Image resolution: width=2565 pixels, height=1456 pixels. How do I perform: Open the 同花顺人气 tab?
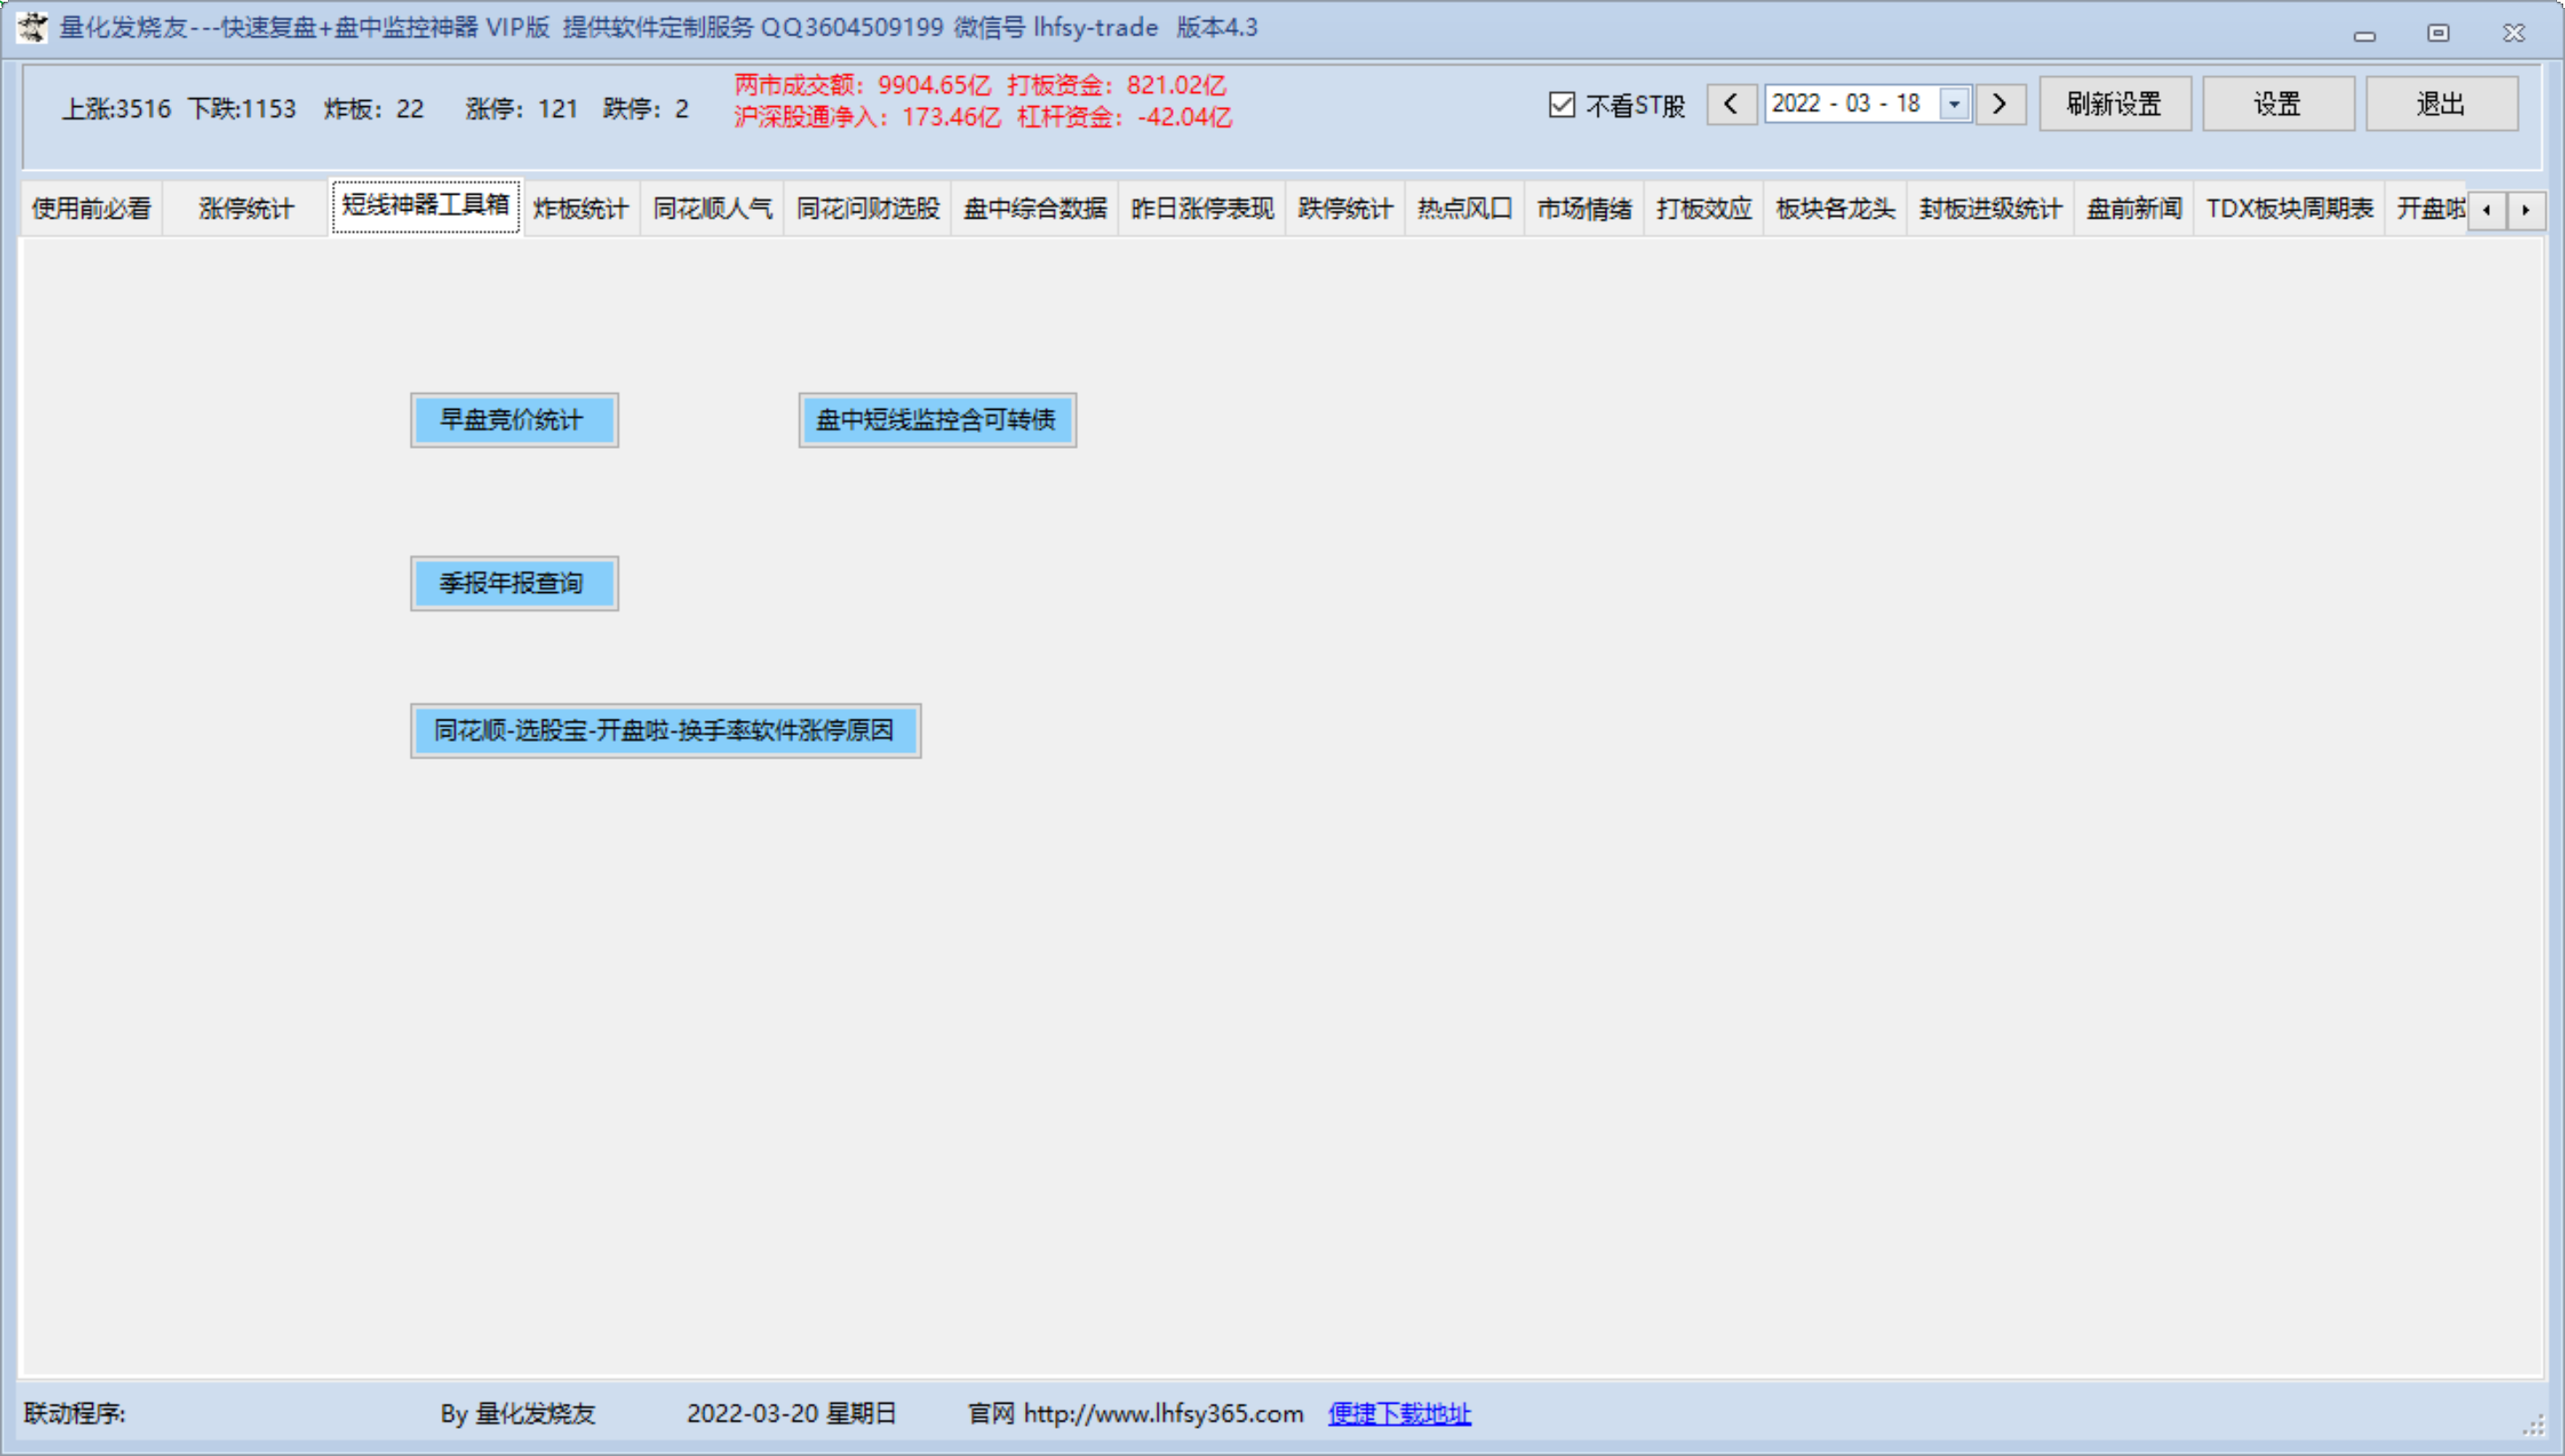(713, 209)
